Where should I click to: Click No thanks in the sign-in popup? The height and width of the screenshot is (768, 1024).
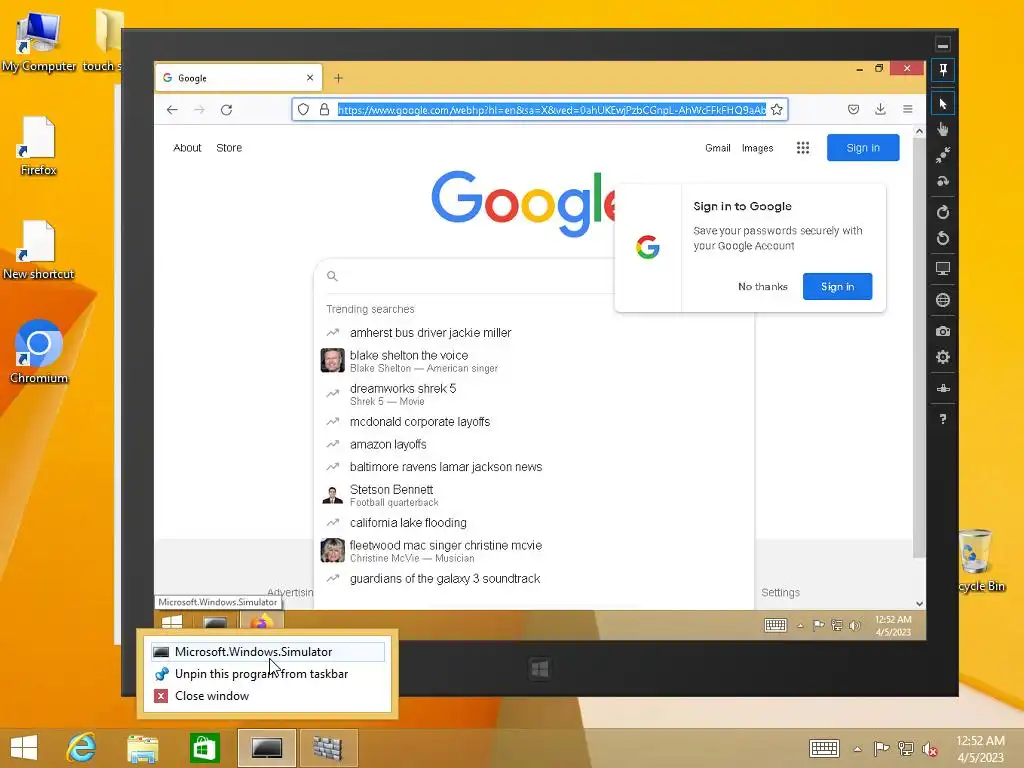(x=763, y=287)
